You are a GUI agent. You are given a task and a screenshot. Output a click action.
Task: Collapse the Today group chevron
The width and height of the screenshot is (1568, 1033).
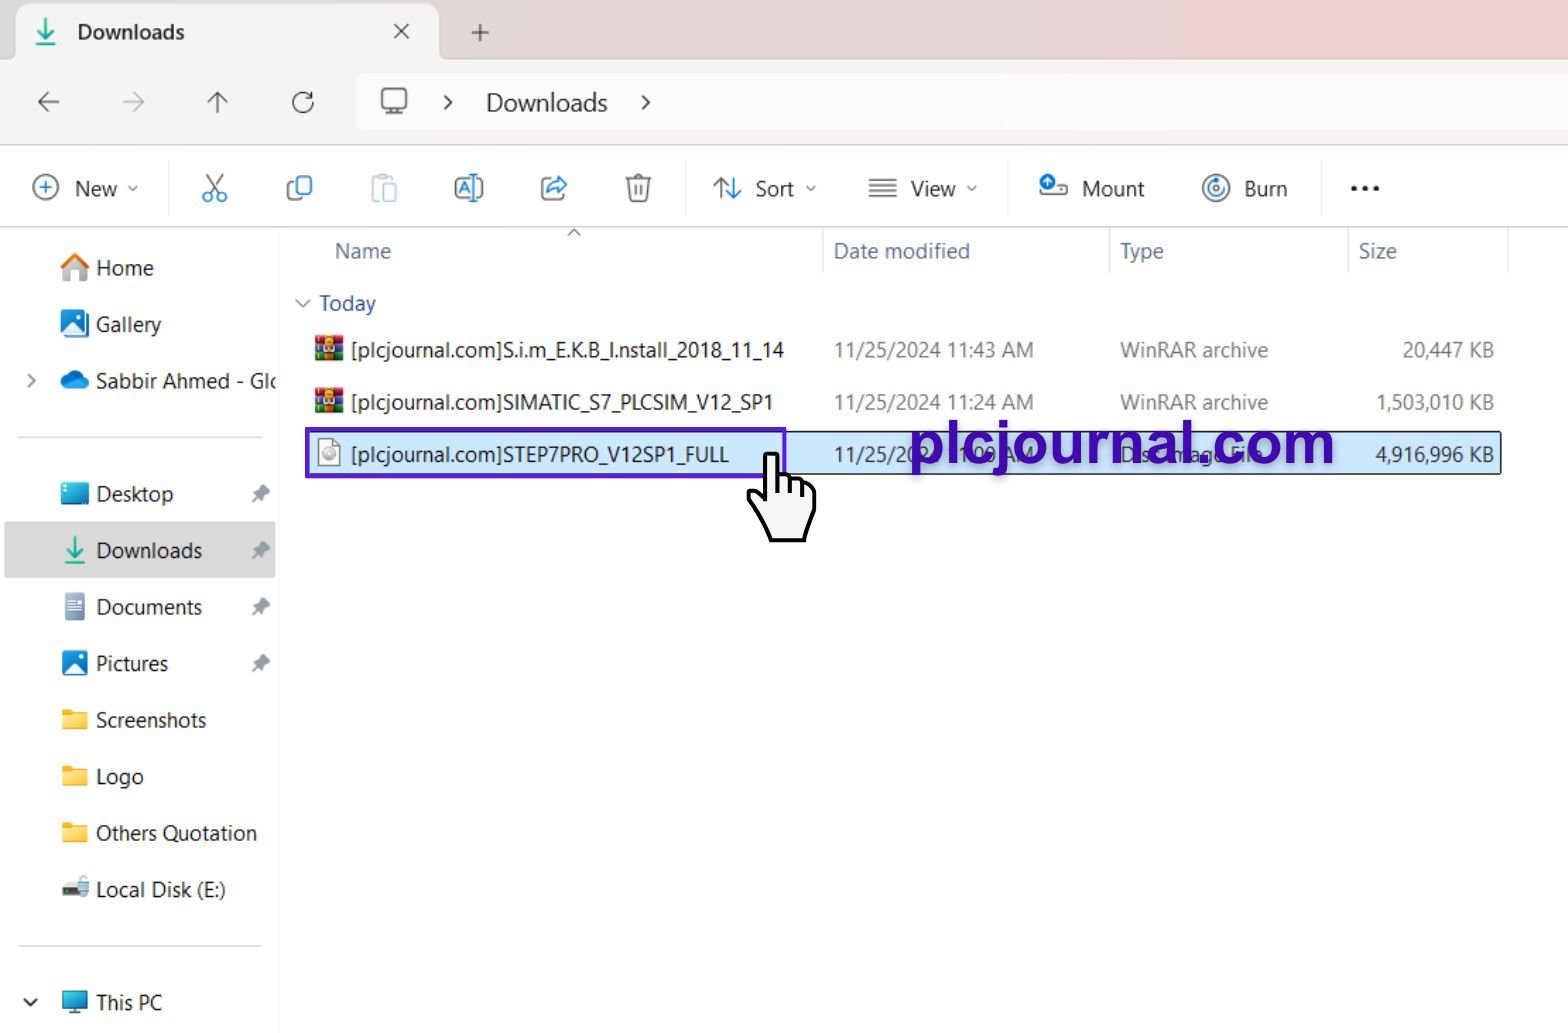[303, 303]
